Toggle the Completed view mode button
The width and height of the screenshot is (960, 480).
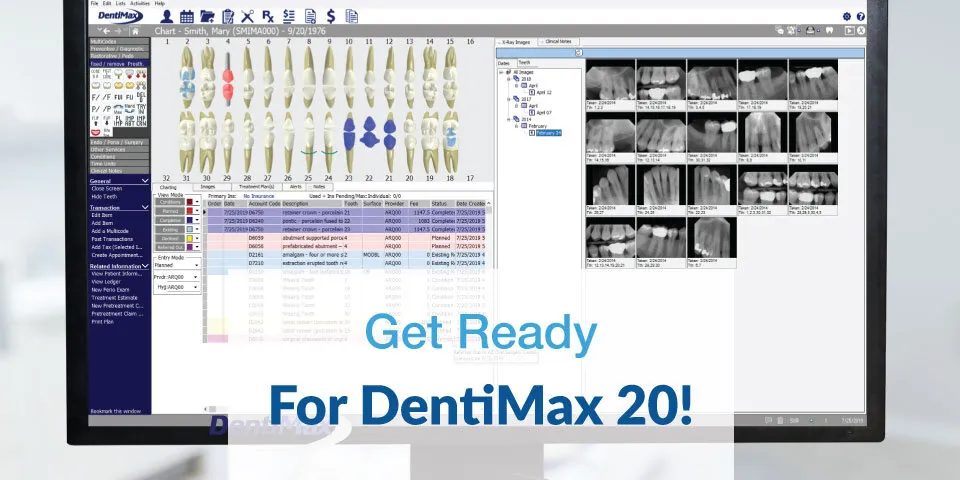(x=170, y=220)
